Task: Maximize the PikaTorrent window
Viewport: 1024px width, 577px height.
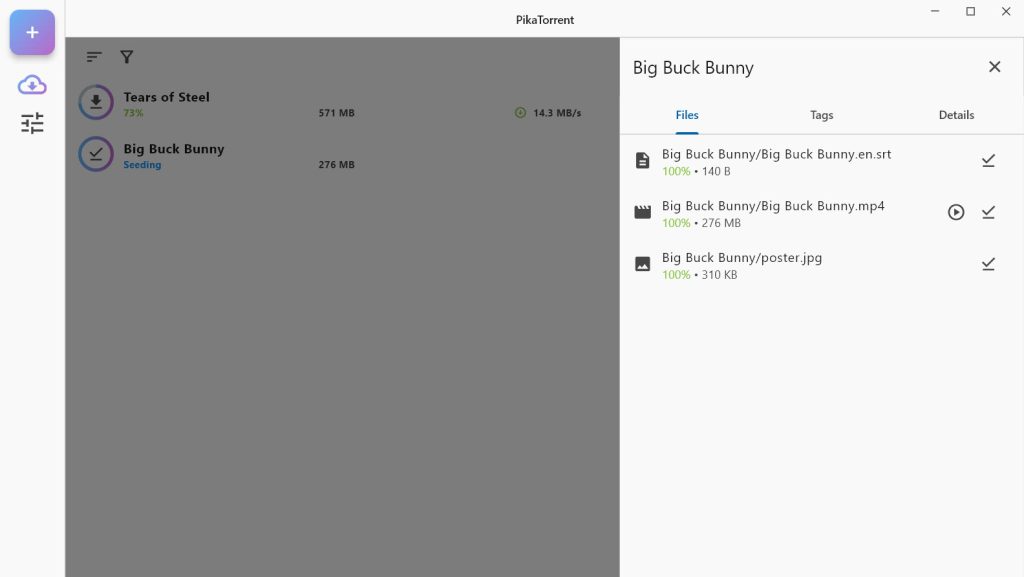Action: [x=970, y=11]
